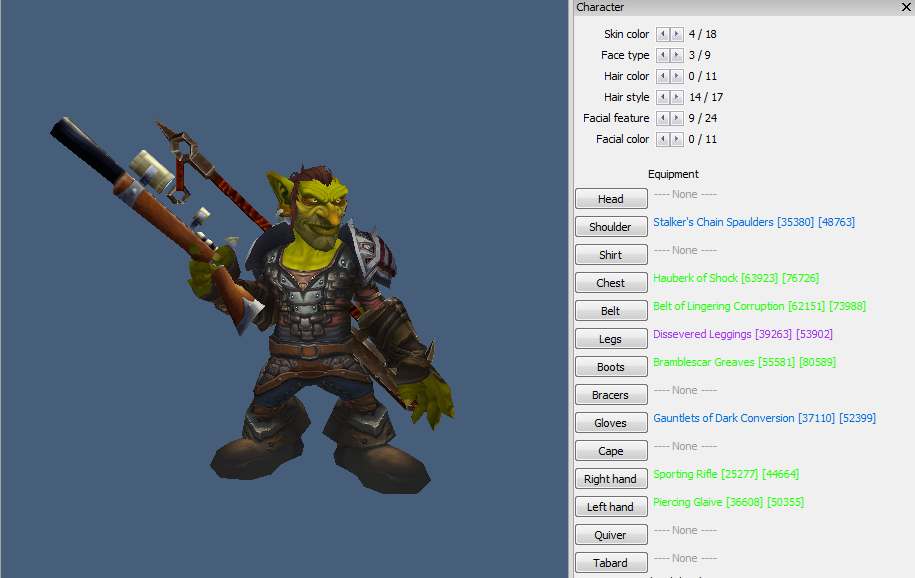This screenshot has width=915, height=578.
Task: Click the Gloves slot button
Action: coord(611,423)
